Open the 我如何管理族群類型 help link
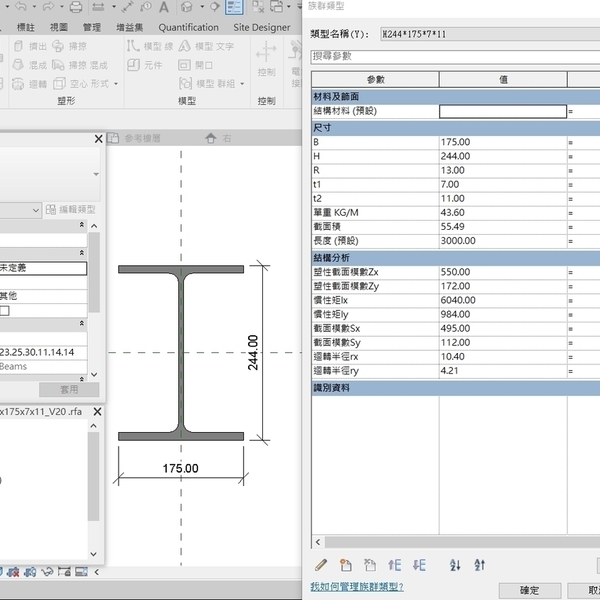 [x=356, y=587]
